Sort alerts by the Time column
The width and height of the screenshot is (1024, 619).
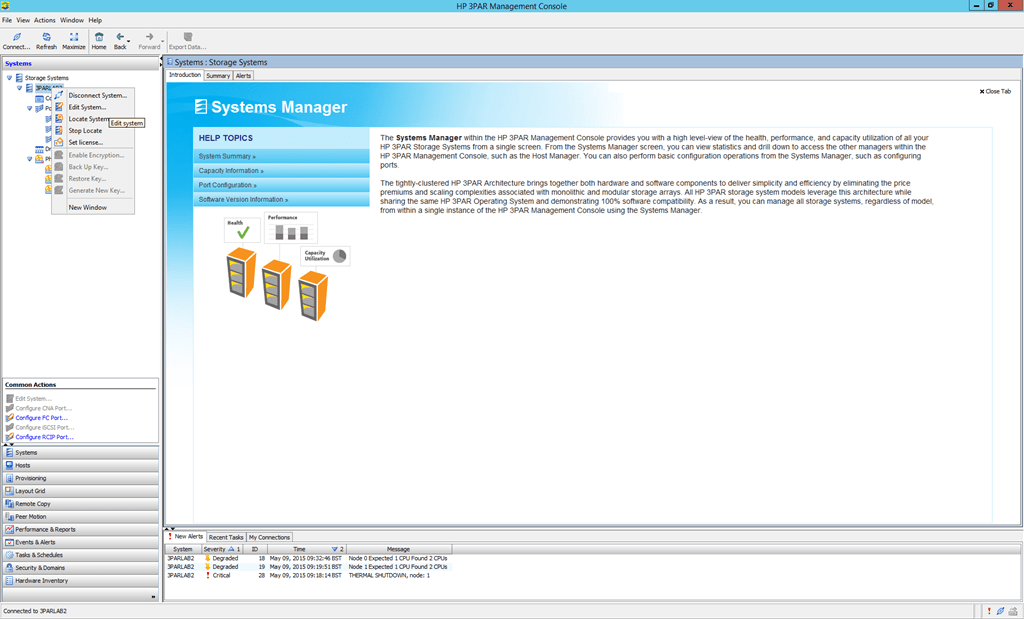306,549
